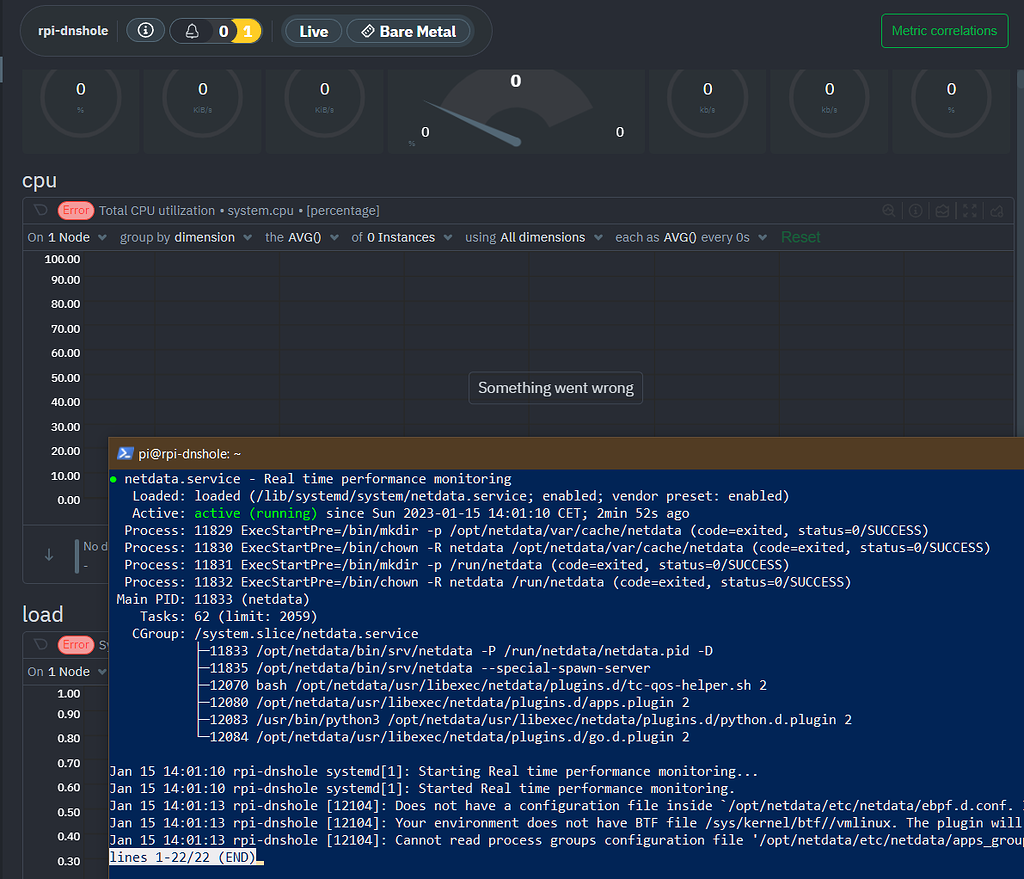This screenshot has height=879, width=1024.
Task: Toggle the critical alerts count showing 0
Action: point(223,31)
